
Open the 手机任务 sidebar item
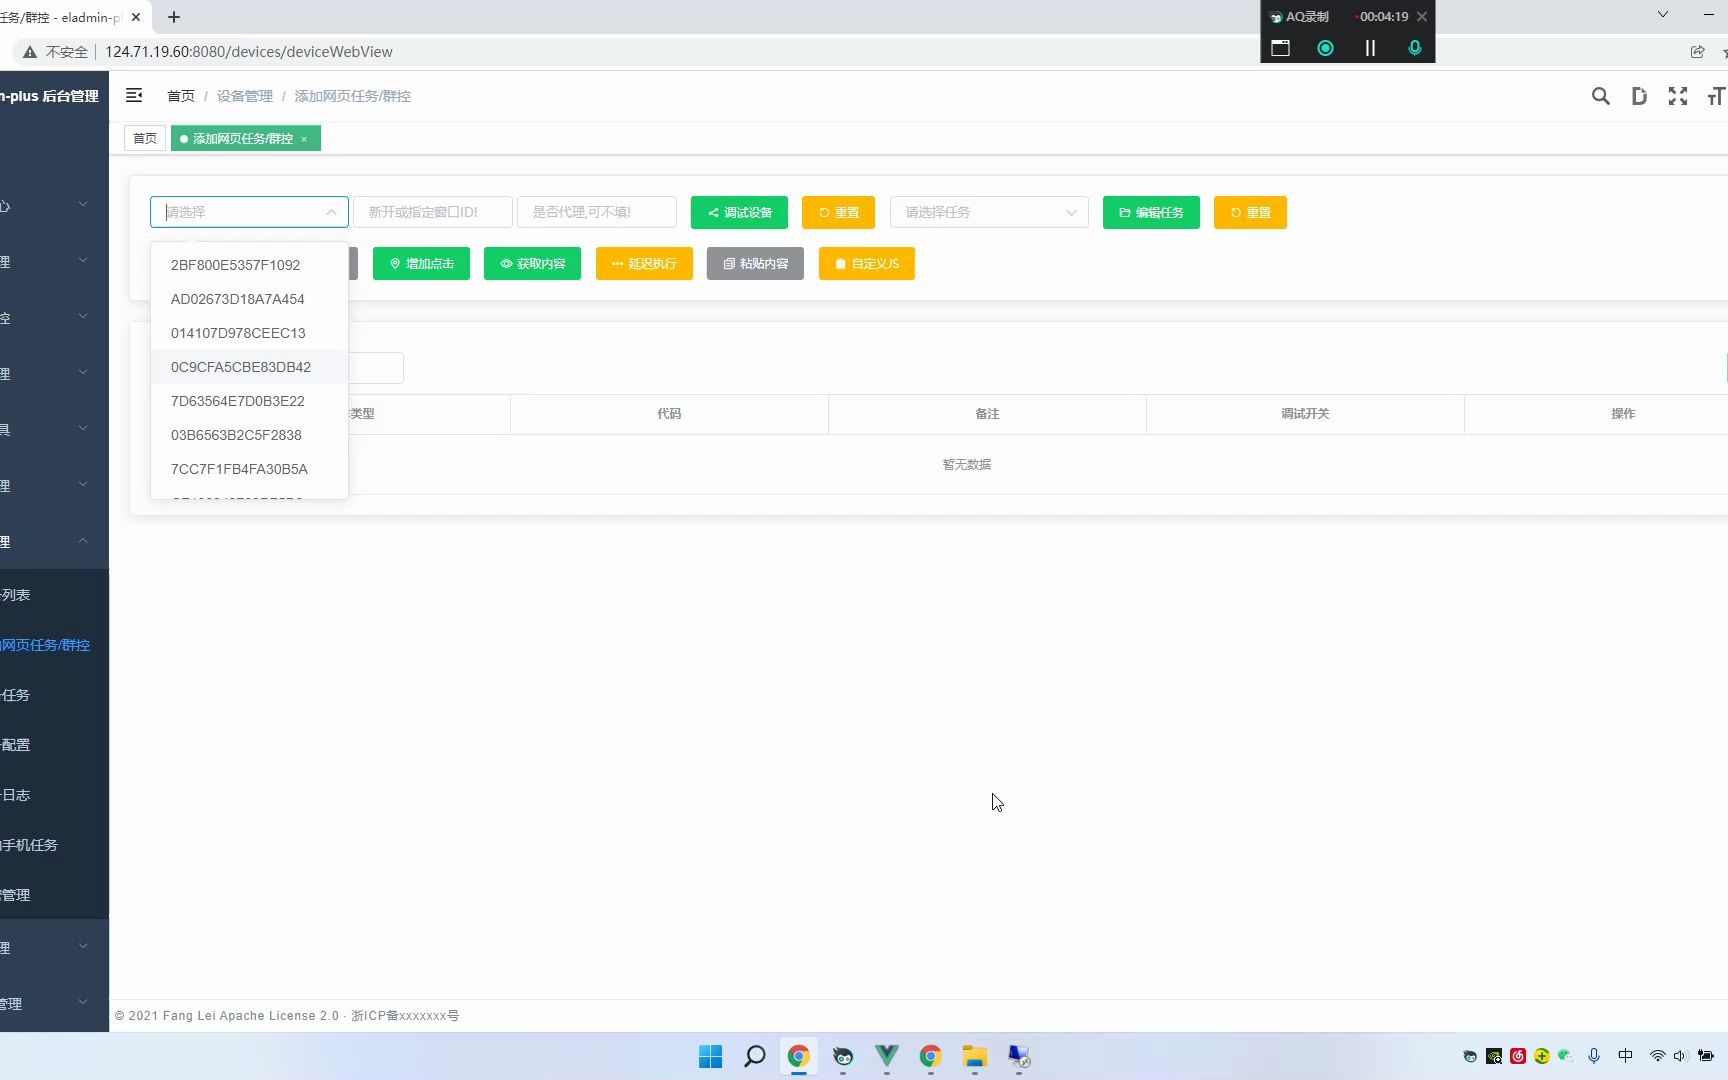[54, 845]
